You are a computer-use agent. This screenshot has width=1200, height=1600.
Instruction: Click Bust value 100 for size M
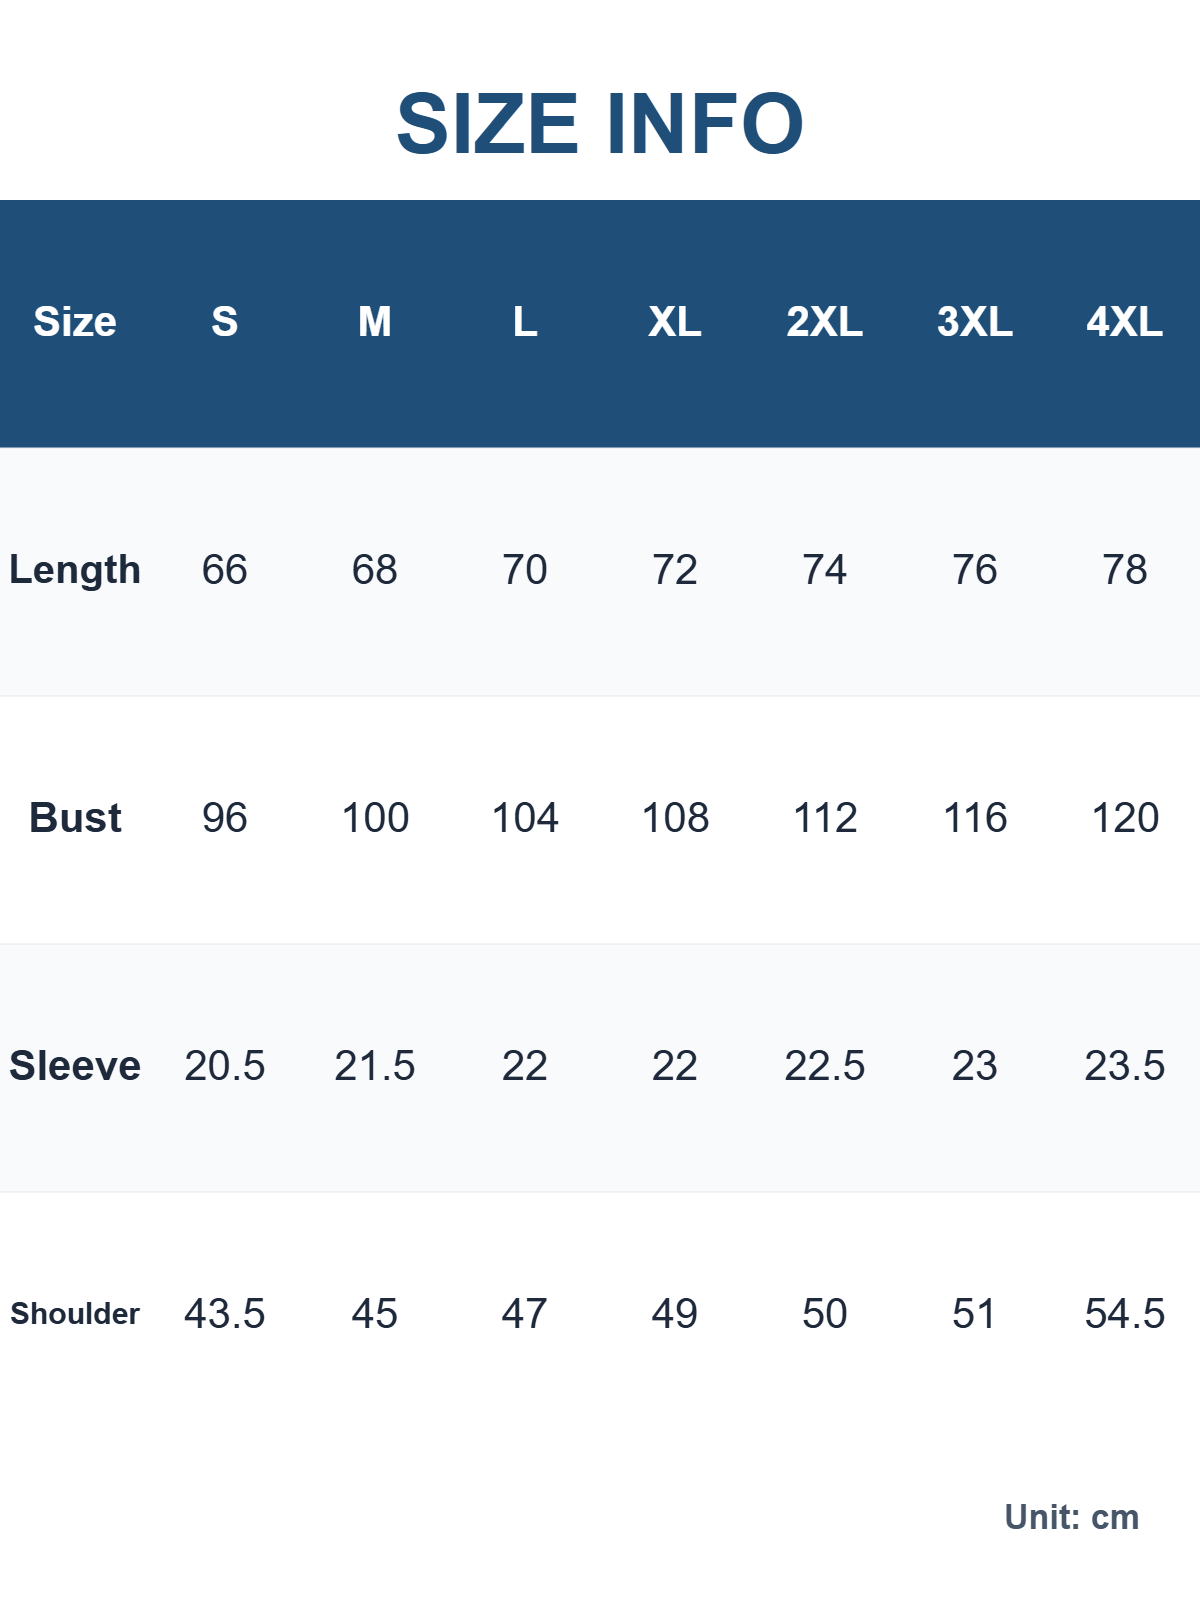point(375,818)
